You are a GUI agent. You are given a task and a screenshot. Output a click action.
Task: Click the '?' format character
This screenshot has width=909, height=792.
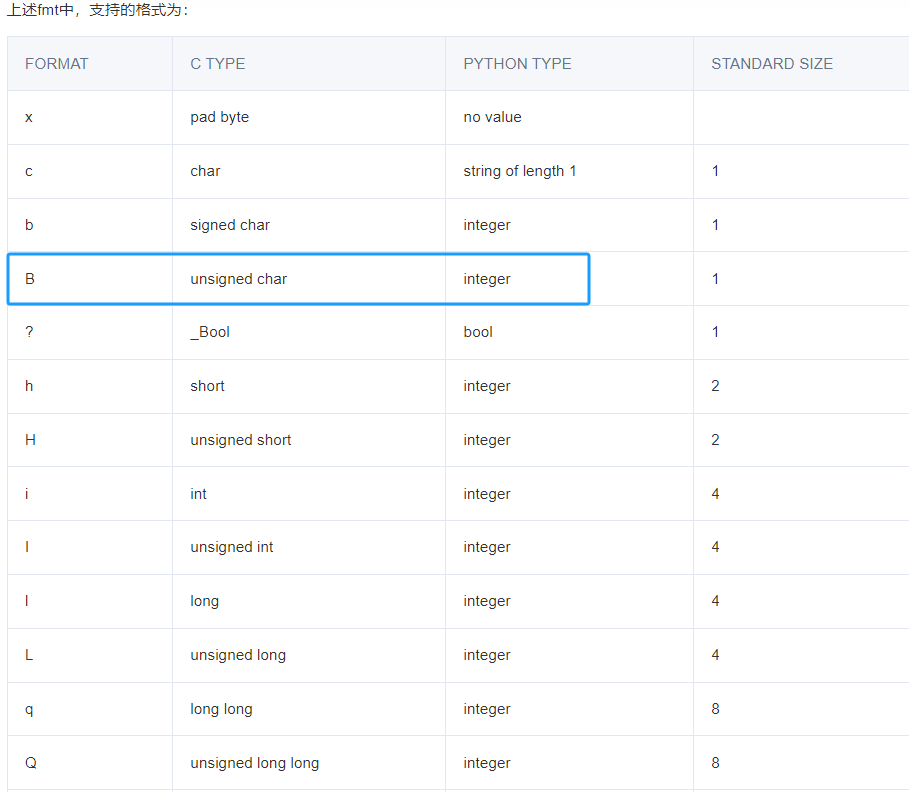[29, 332]
